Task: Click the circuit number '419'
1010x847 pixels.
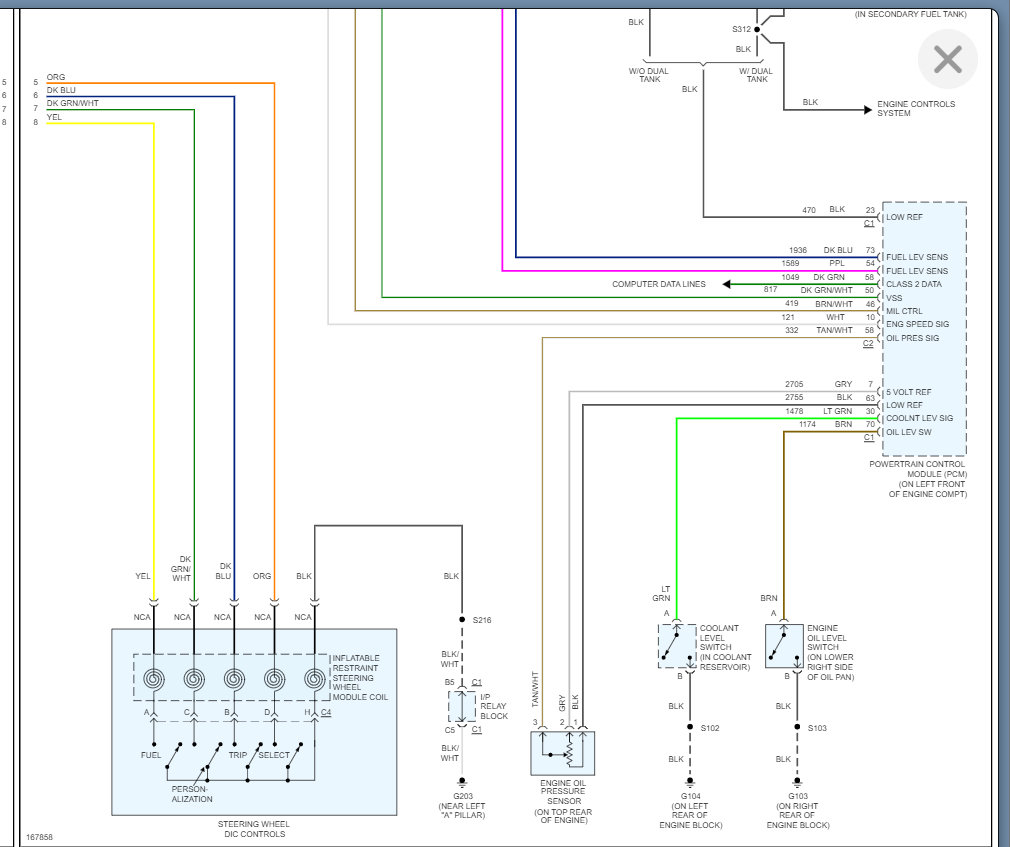Action: coord(792,303)
